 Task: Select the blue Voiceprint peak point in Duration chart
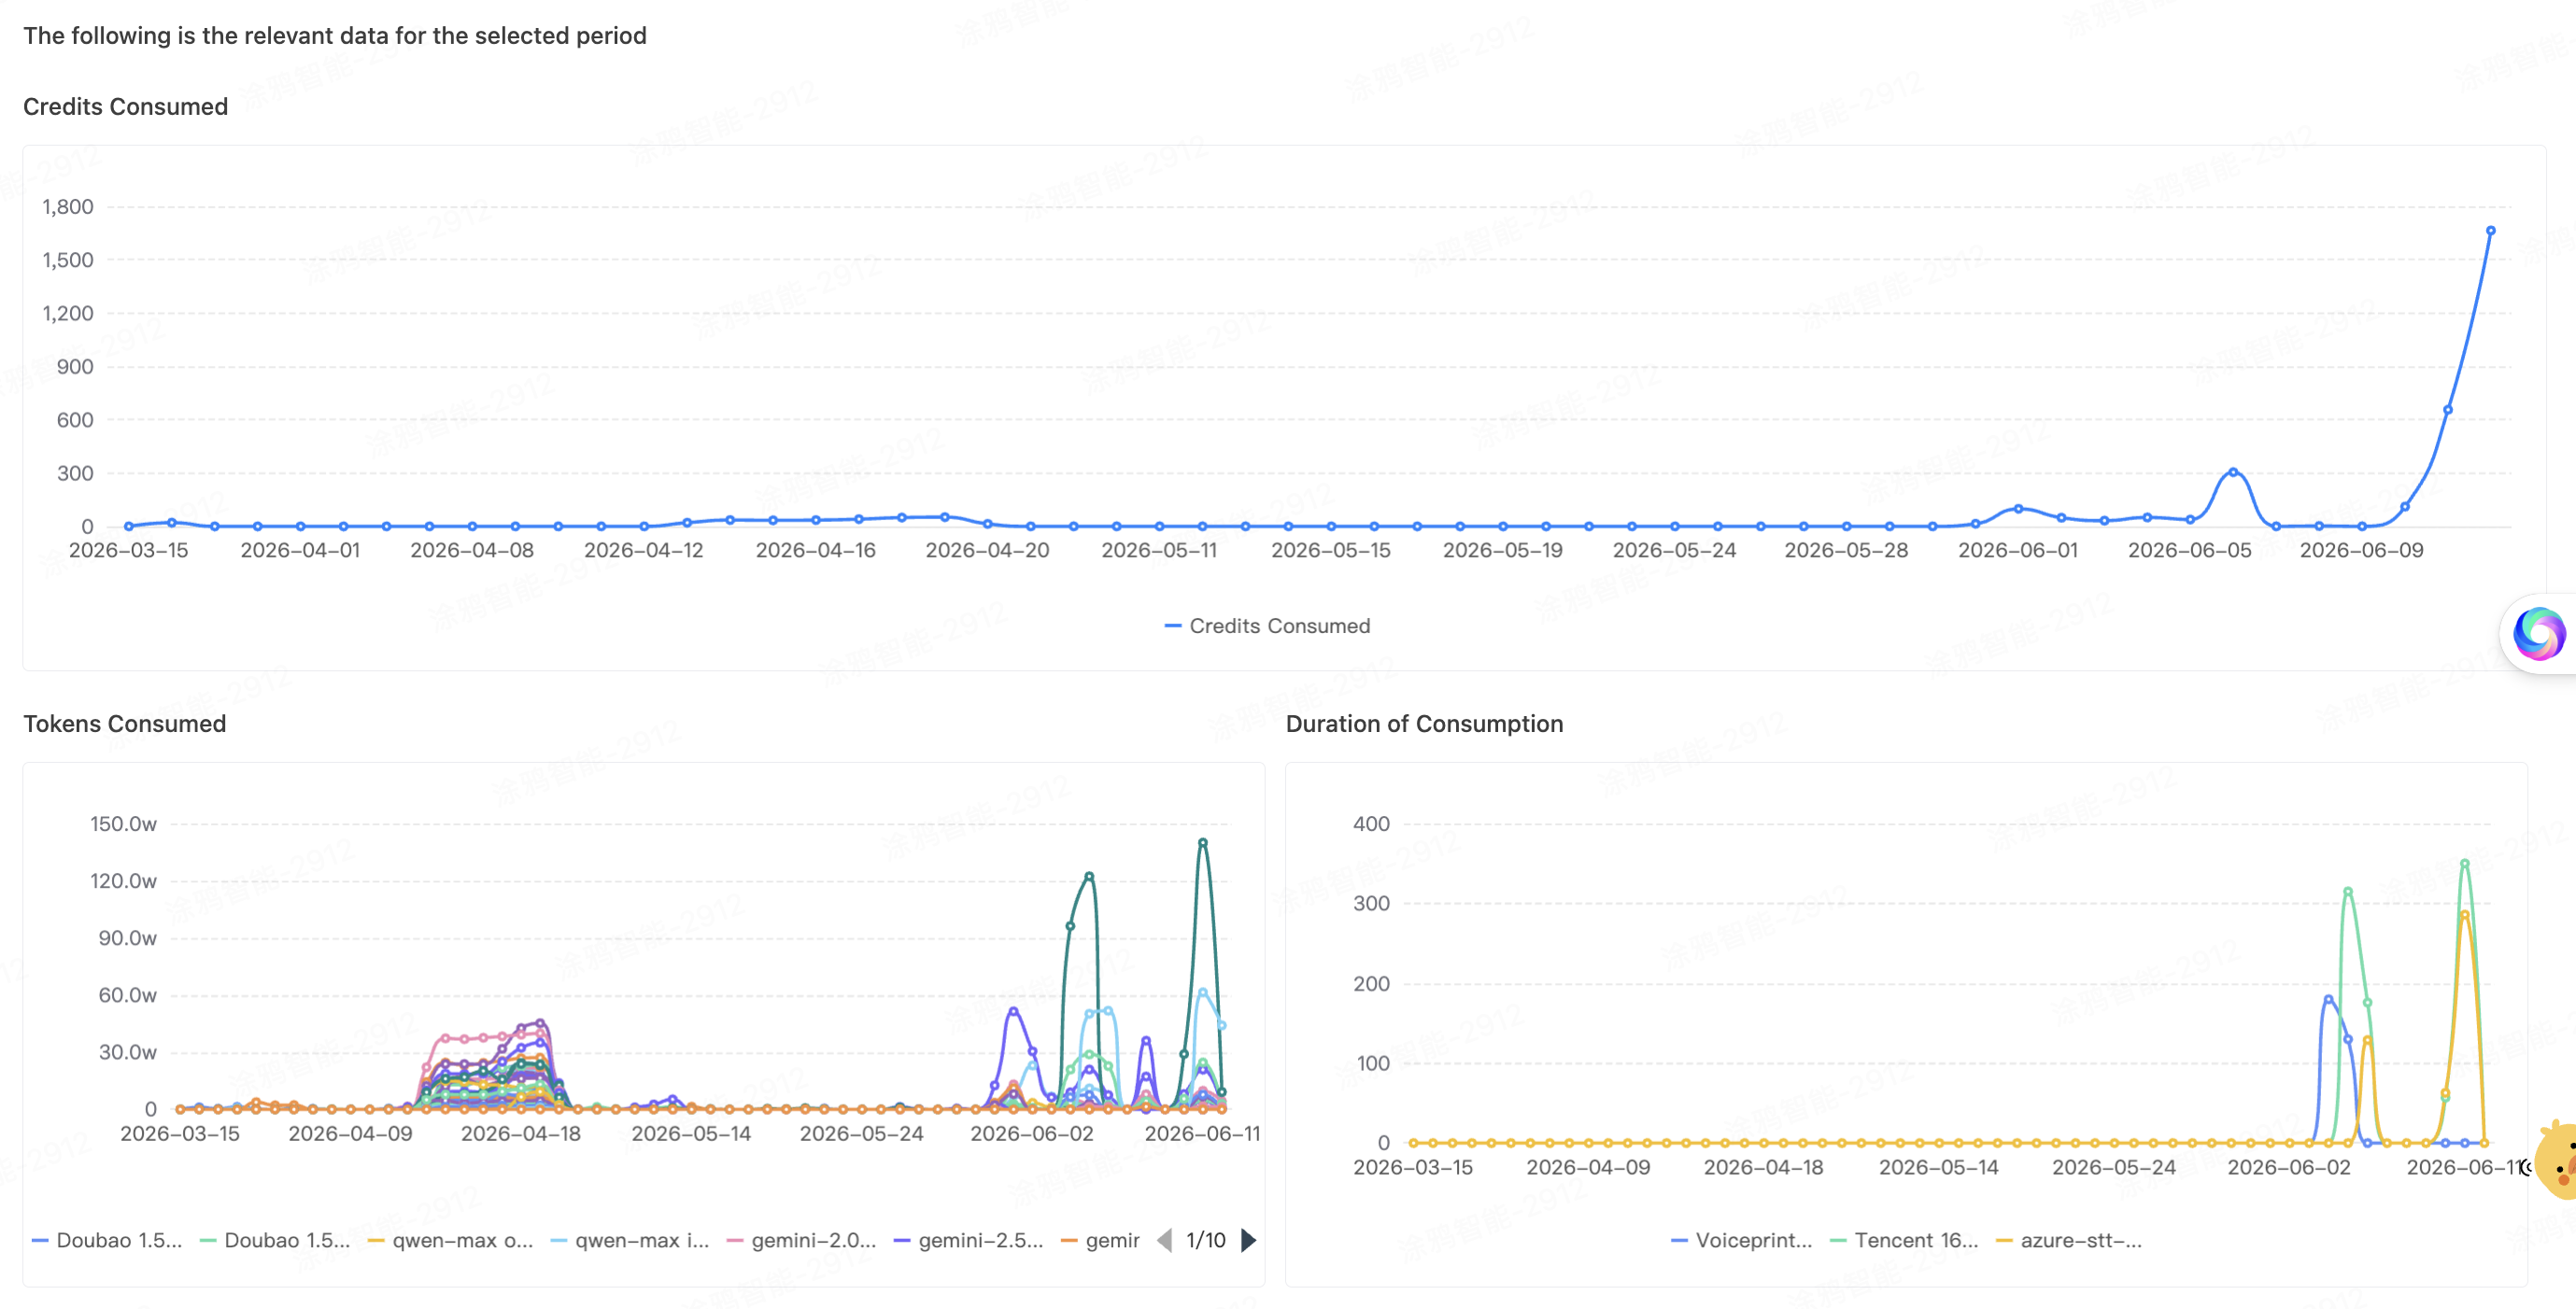(x=2328, y=999)
